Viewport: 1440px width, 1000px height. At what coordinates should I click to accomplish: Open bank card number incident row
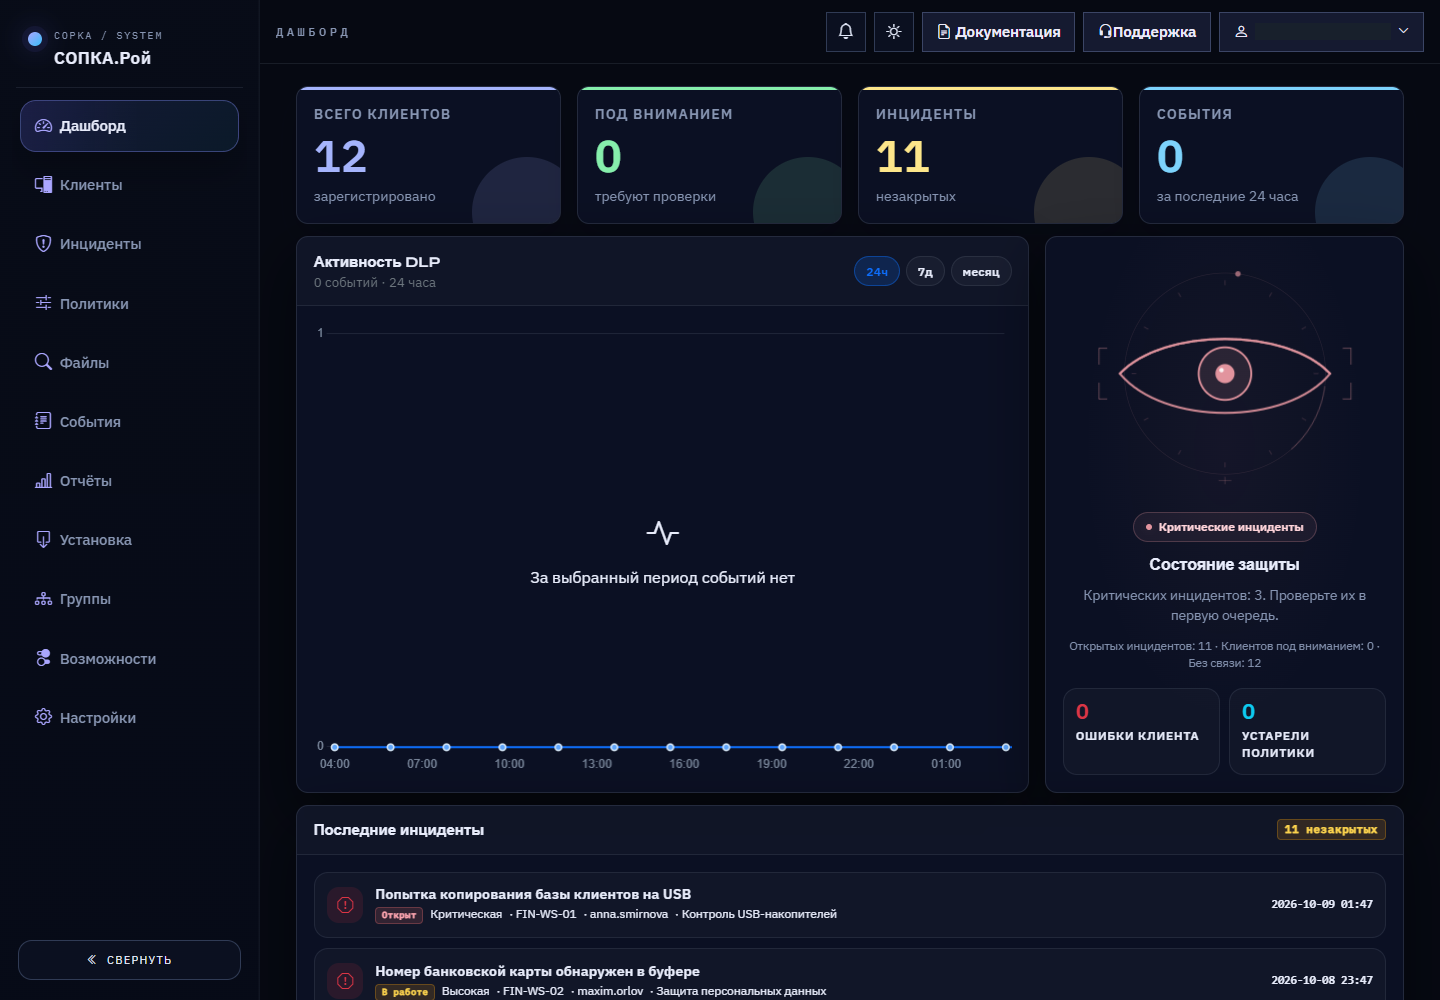pos(850,975)
